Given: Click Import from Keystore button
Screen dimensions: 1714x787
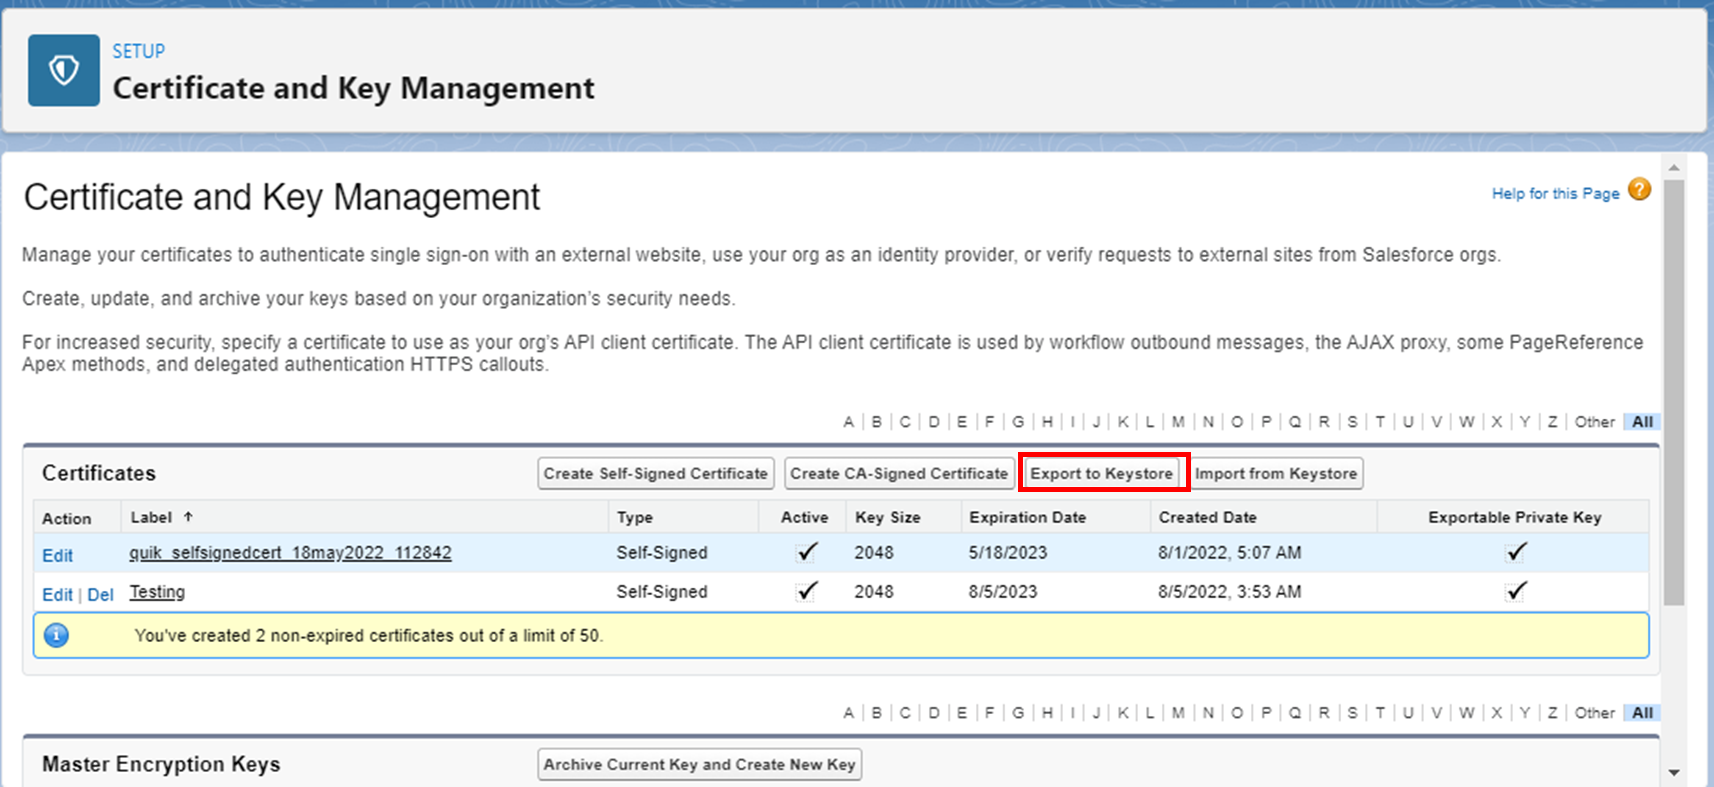Looking at the screenshot, I should pyautogui.click(x=1276, y=473).
